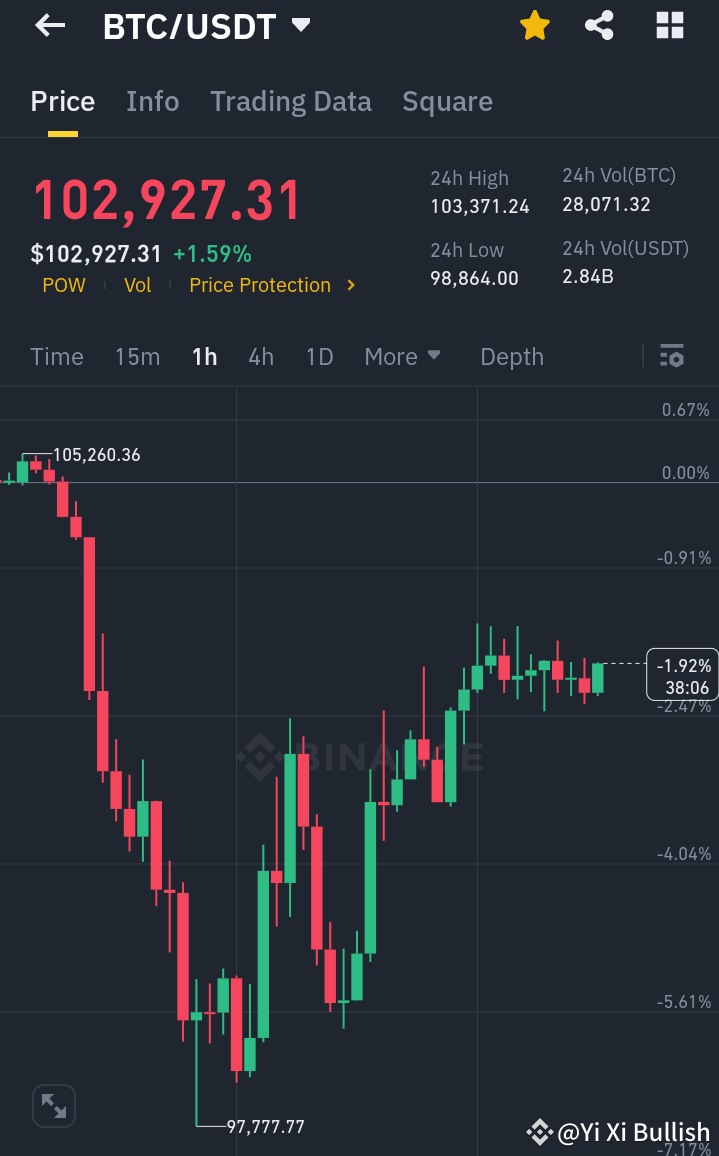The height and width of the screenshot is (1156, 719).
Task: Open chart settings icon beside Depth
Action: pos(672,356)
